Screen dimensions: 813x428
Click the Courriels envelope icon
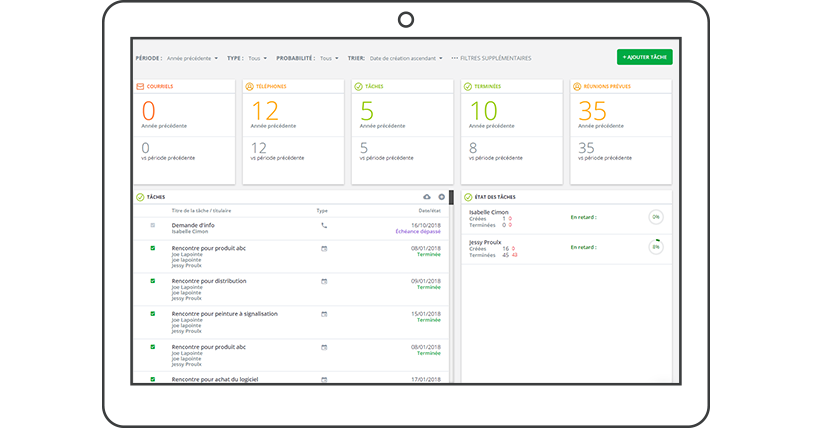click(140, 87)
